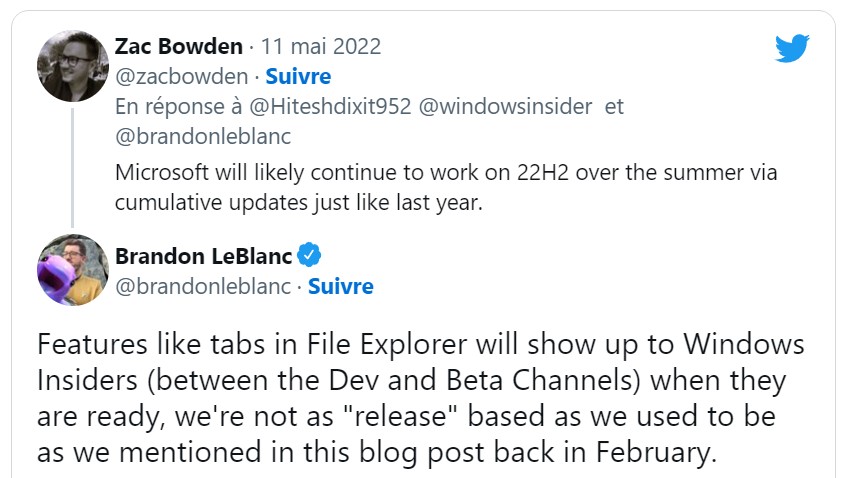Click the @brandonleblanc handle under Brandon LeBlanc
This screenshot has width=856, height=478.
pyautogui.click(x=203, y=286)
